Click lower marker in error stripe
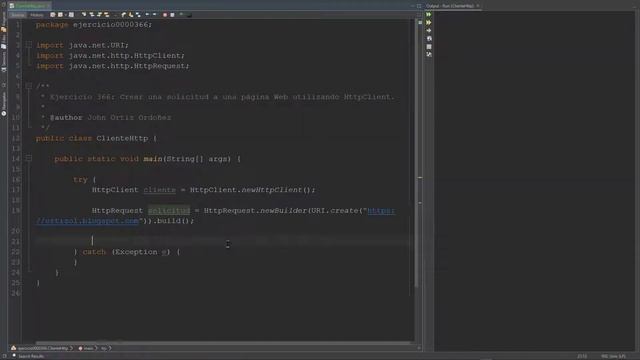 pos(420,203)
